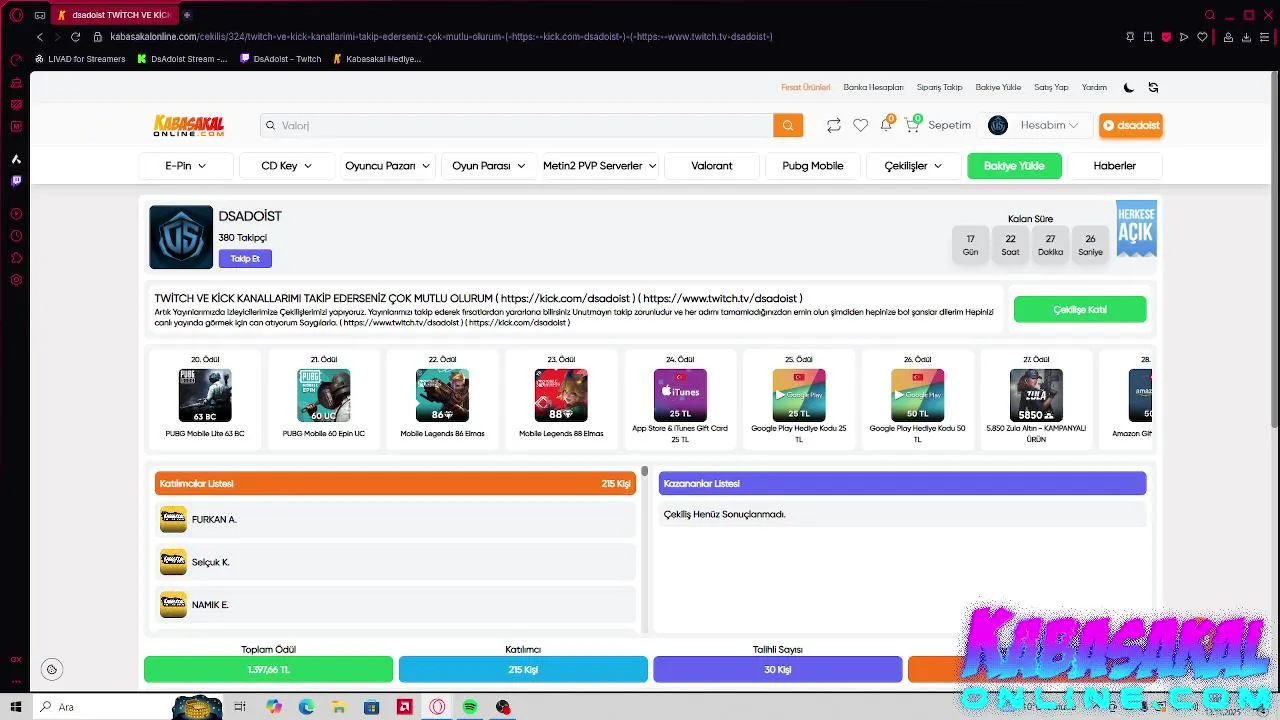Click the ad blocker shield icon

pos(1166,37)
